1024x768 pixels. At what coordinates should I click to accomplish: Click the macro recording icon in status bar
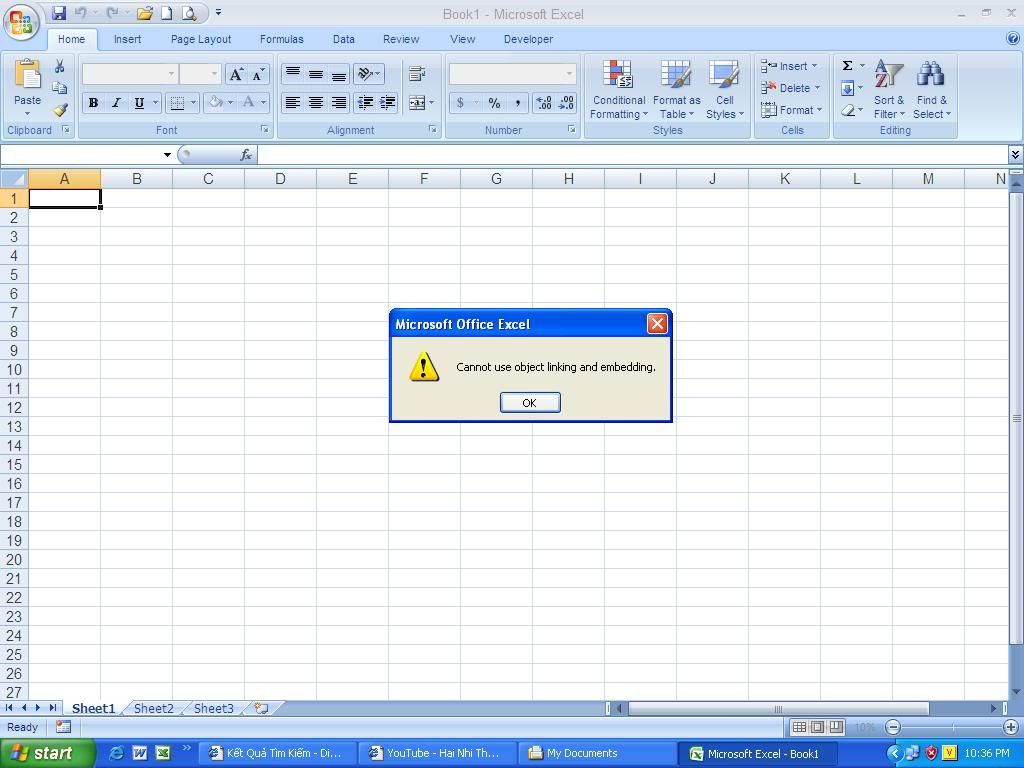tap(63, 727)
